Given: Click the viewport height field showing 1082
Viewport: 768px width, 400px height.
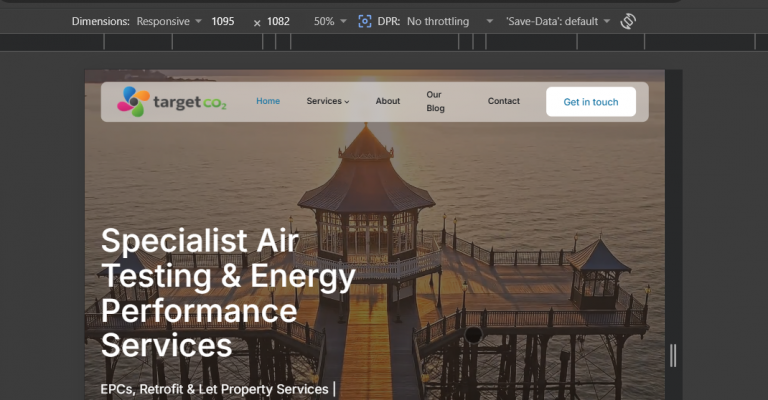Looking at the screenshot, I should 278,21.
